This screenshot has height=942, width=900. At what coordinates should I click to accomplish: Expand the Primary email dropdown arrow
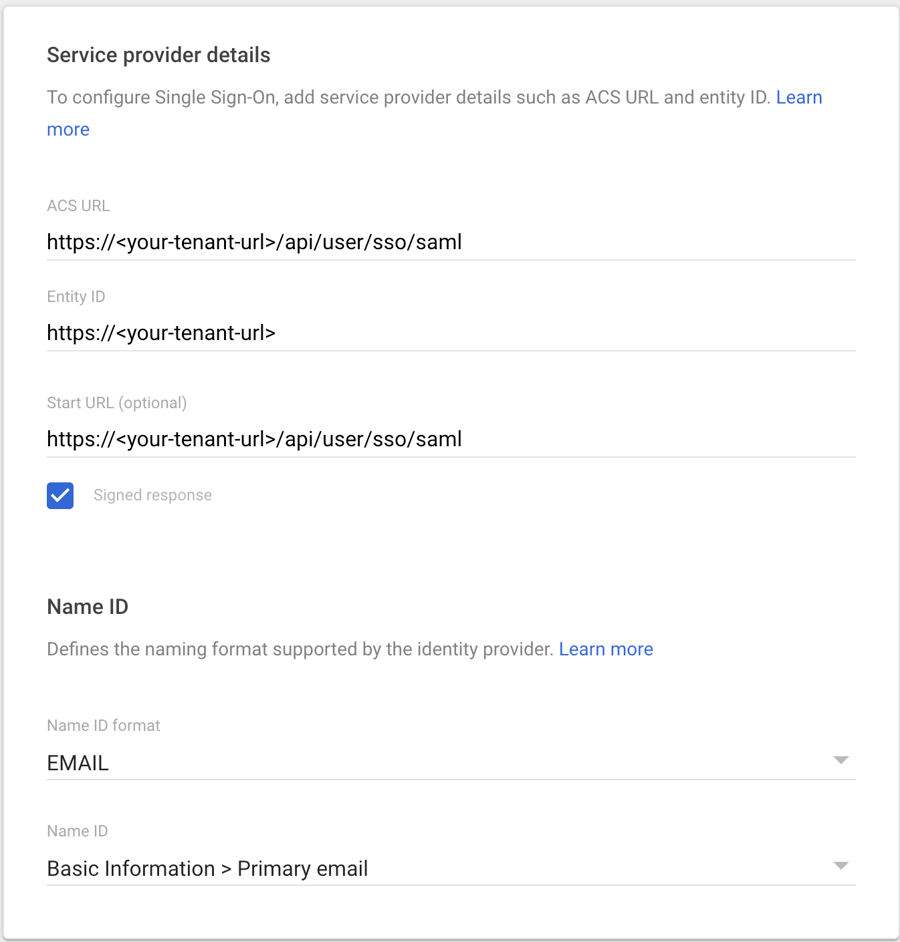841,867
